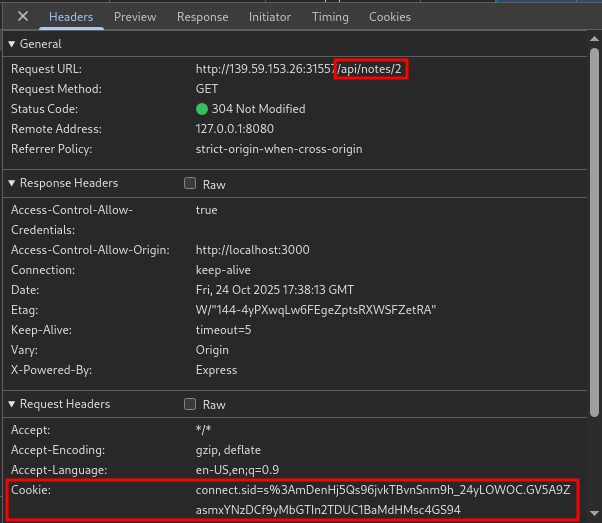Click the green status code indicator dot

point(202,109)
